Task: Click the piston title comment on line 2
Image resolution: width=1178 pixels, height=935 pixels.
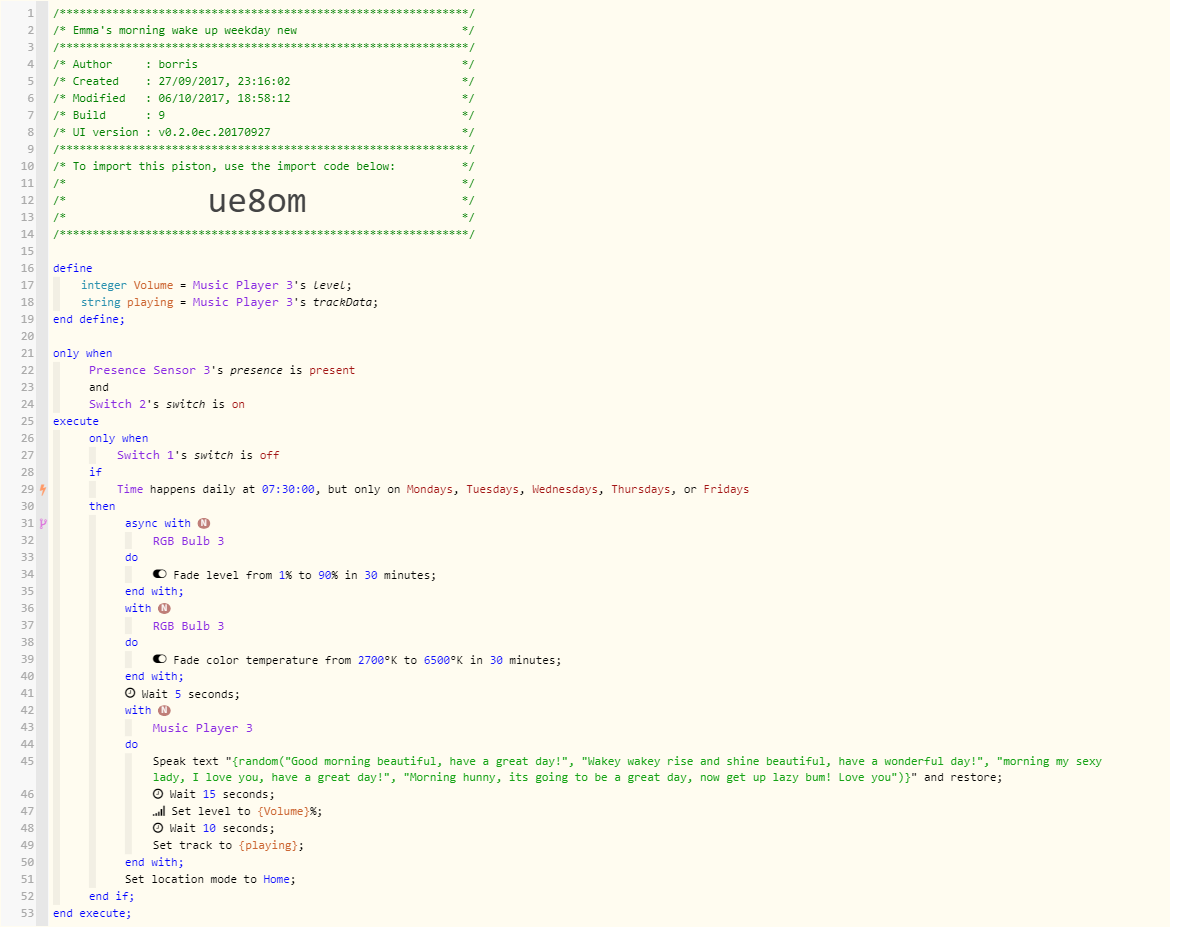Action: point(263,31)
